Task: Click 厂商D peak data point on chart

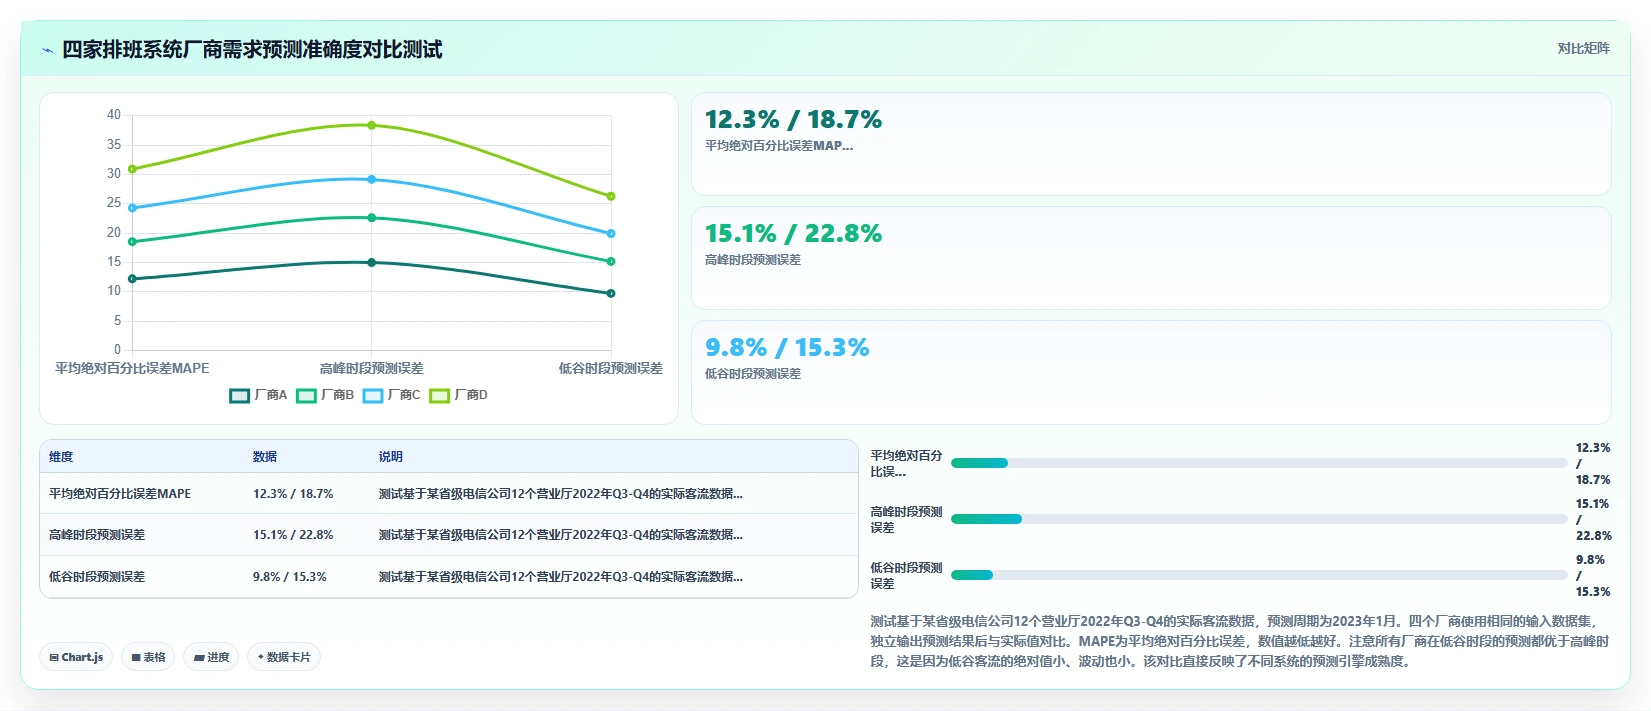Action: tap(372, 125)
